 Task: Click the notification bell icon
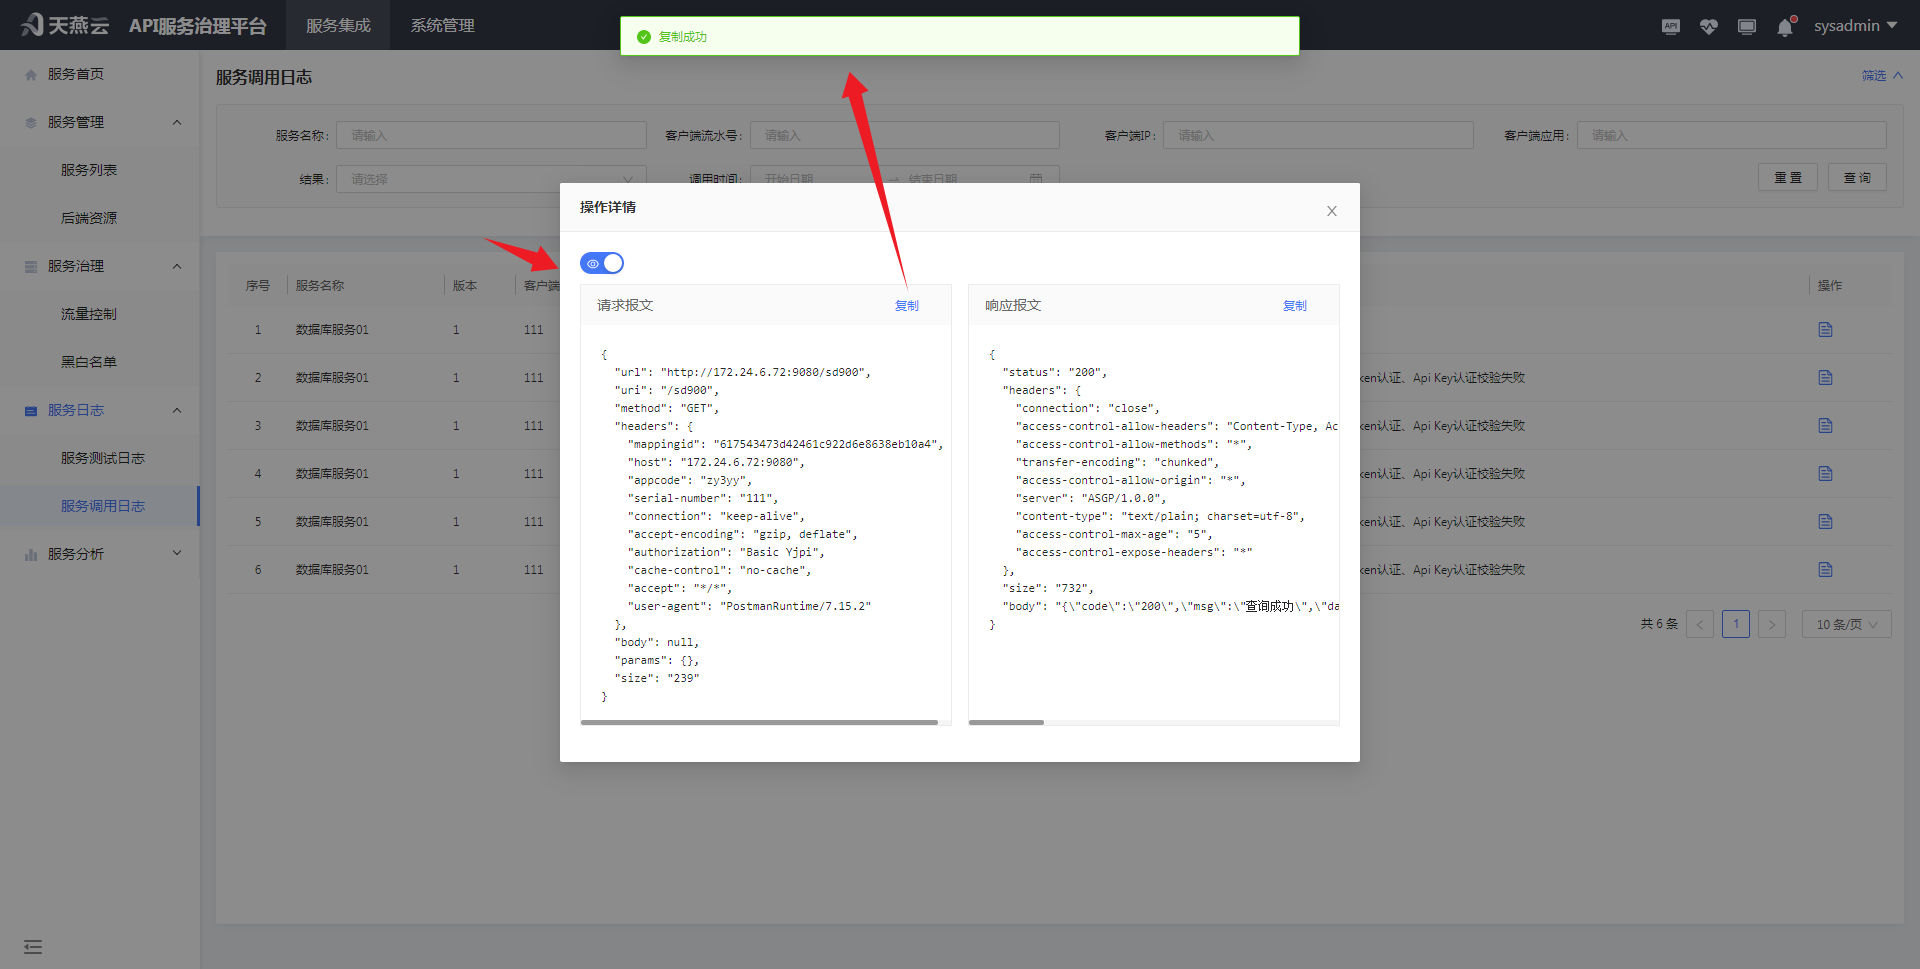[1785, 27]
